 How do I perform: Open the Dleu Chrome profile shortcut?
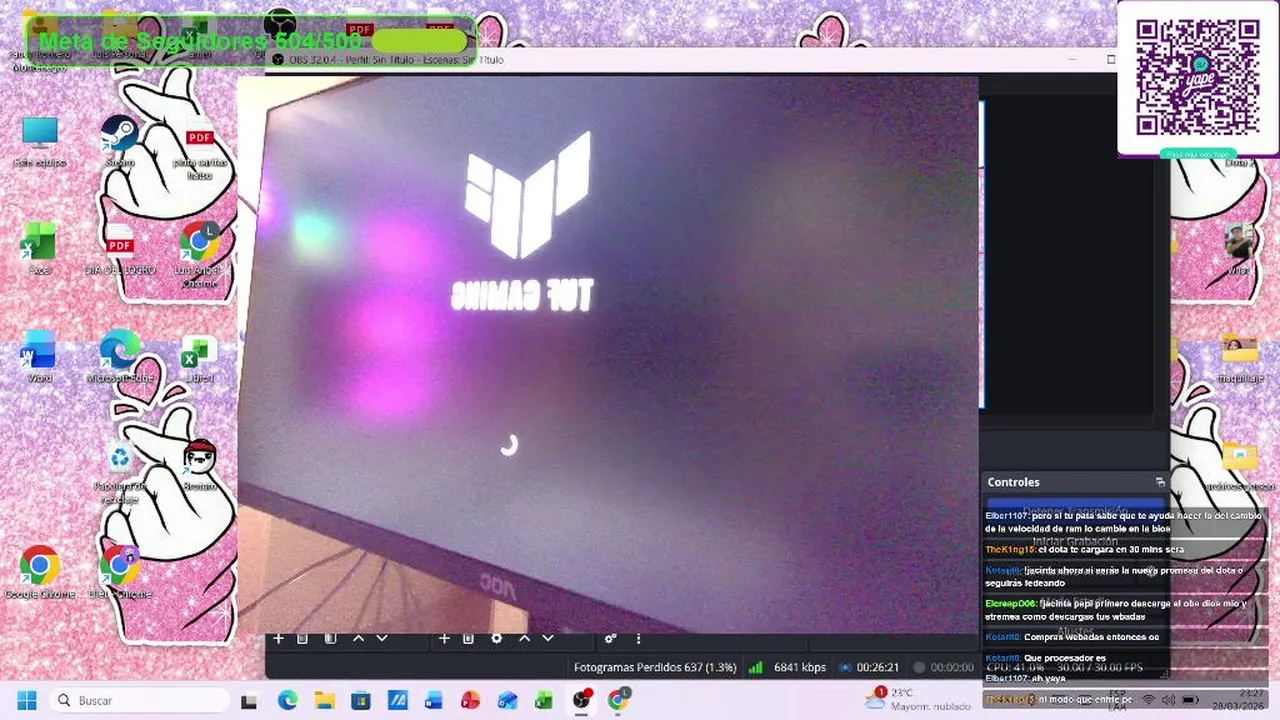click(x=120, y=572)
